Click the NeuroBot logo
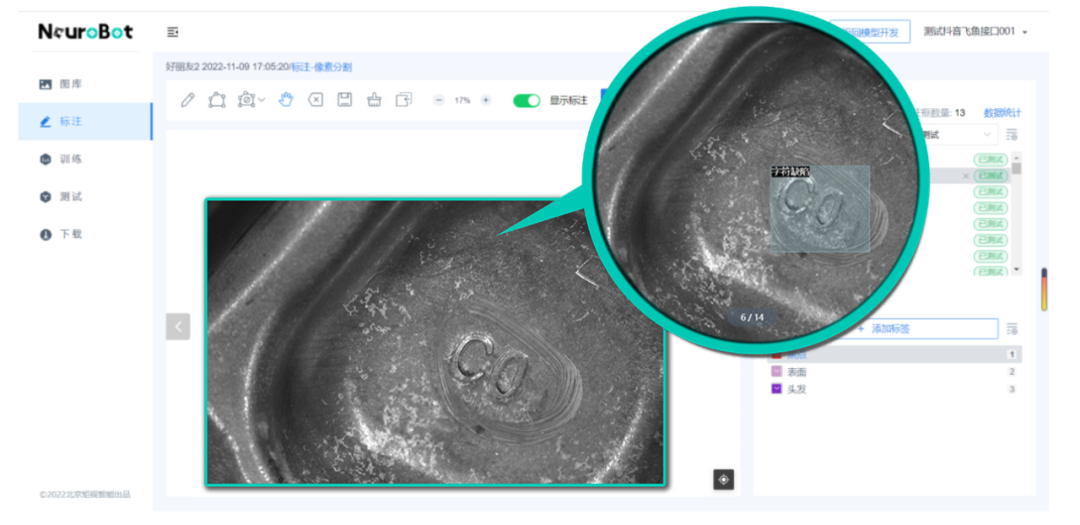This screenshot has width=1080, height=525. 85,32
